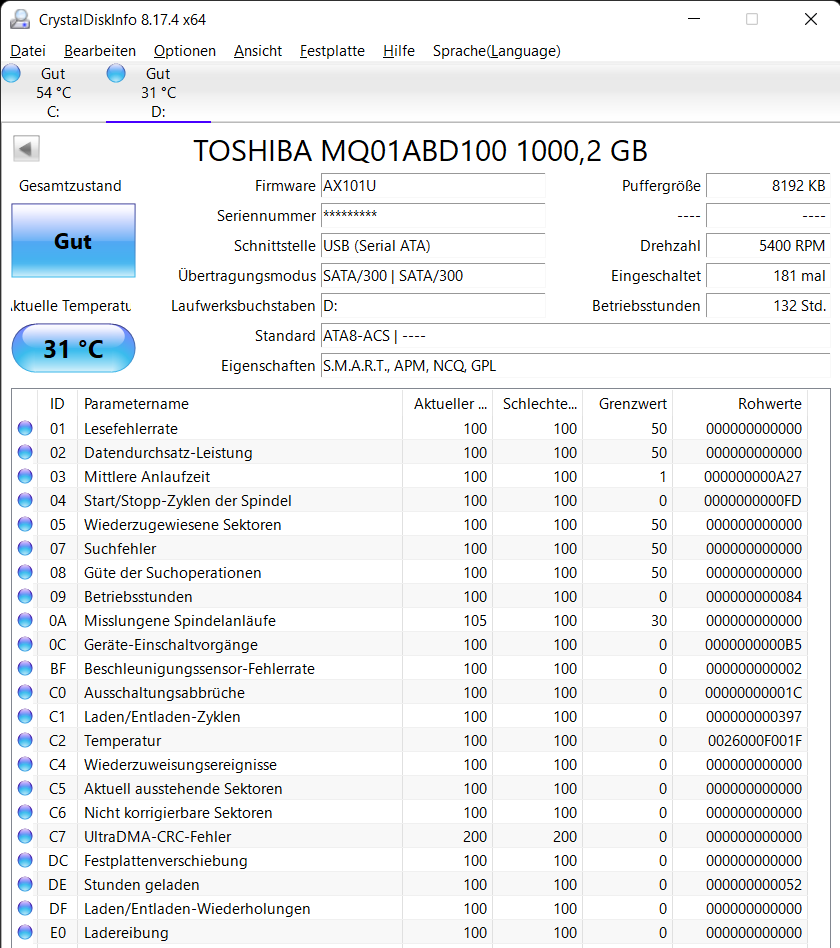Open the Ansicht menu
Viewport: 840px width, 948px height.
coord(257,51)
